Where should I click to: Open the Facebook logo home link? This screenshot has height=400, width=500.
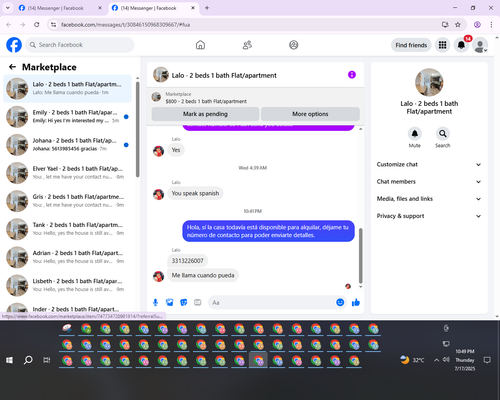14,45
